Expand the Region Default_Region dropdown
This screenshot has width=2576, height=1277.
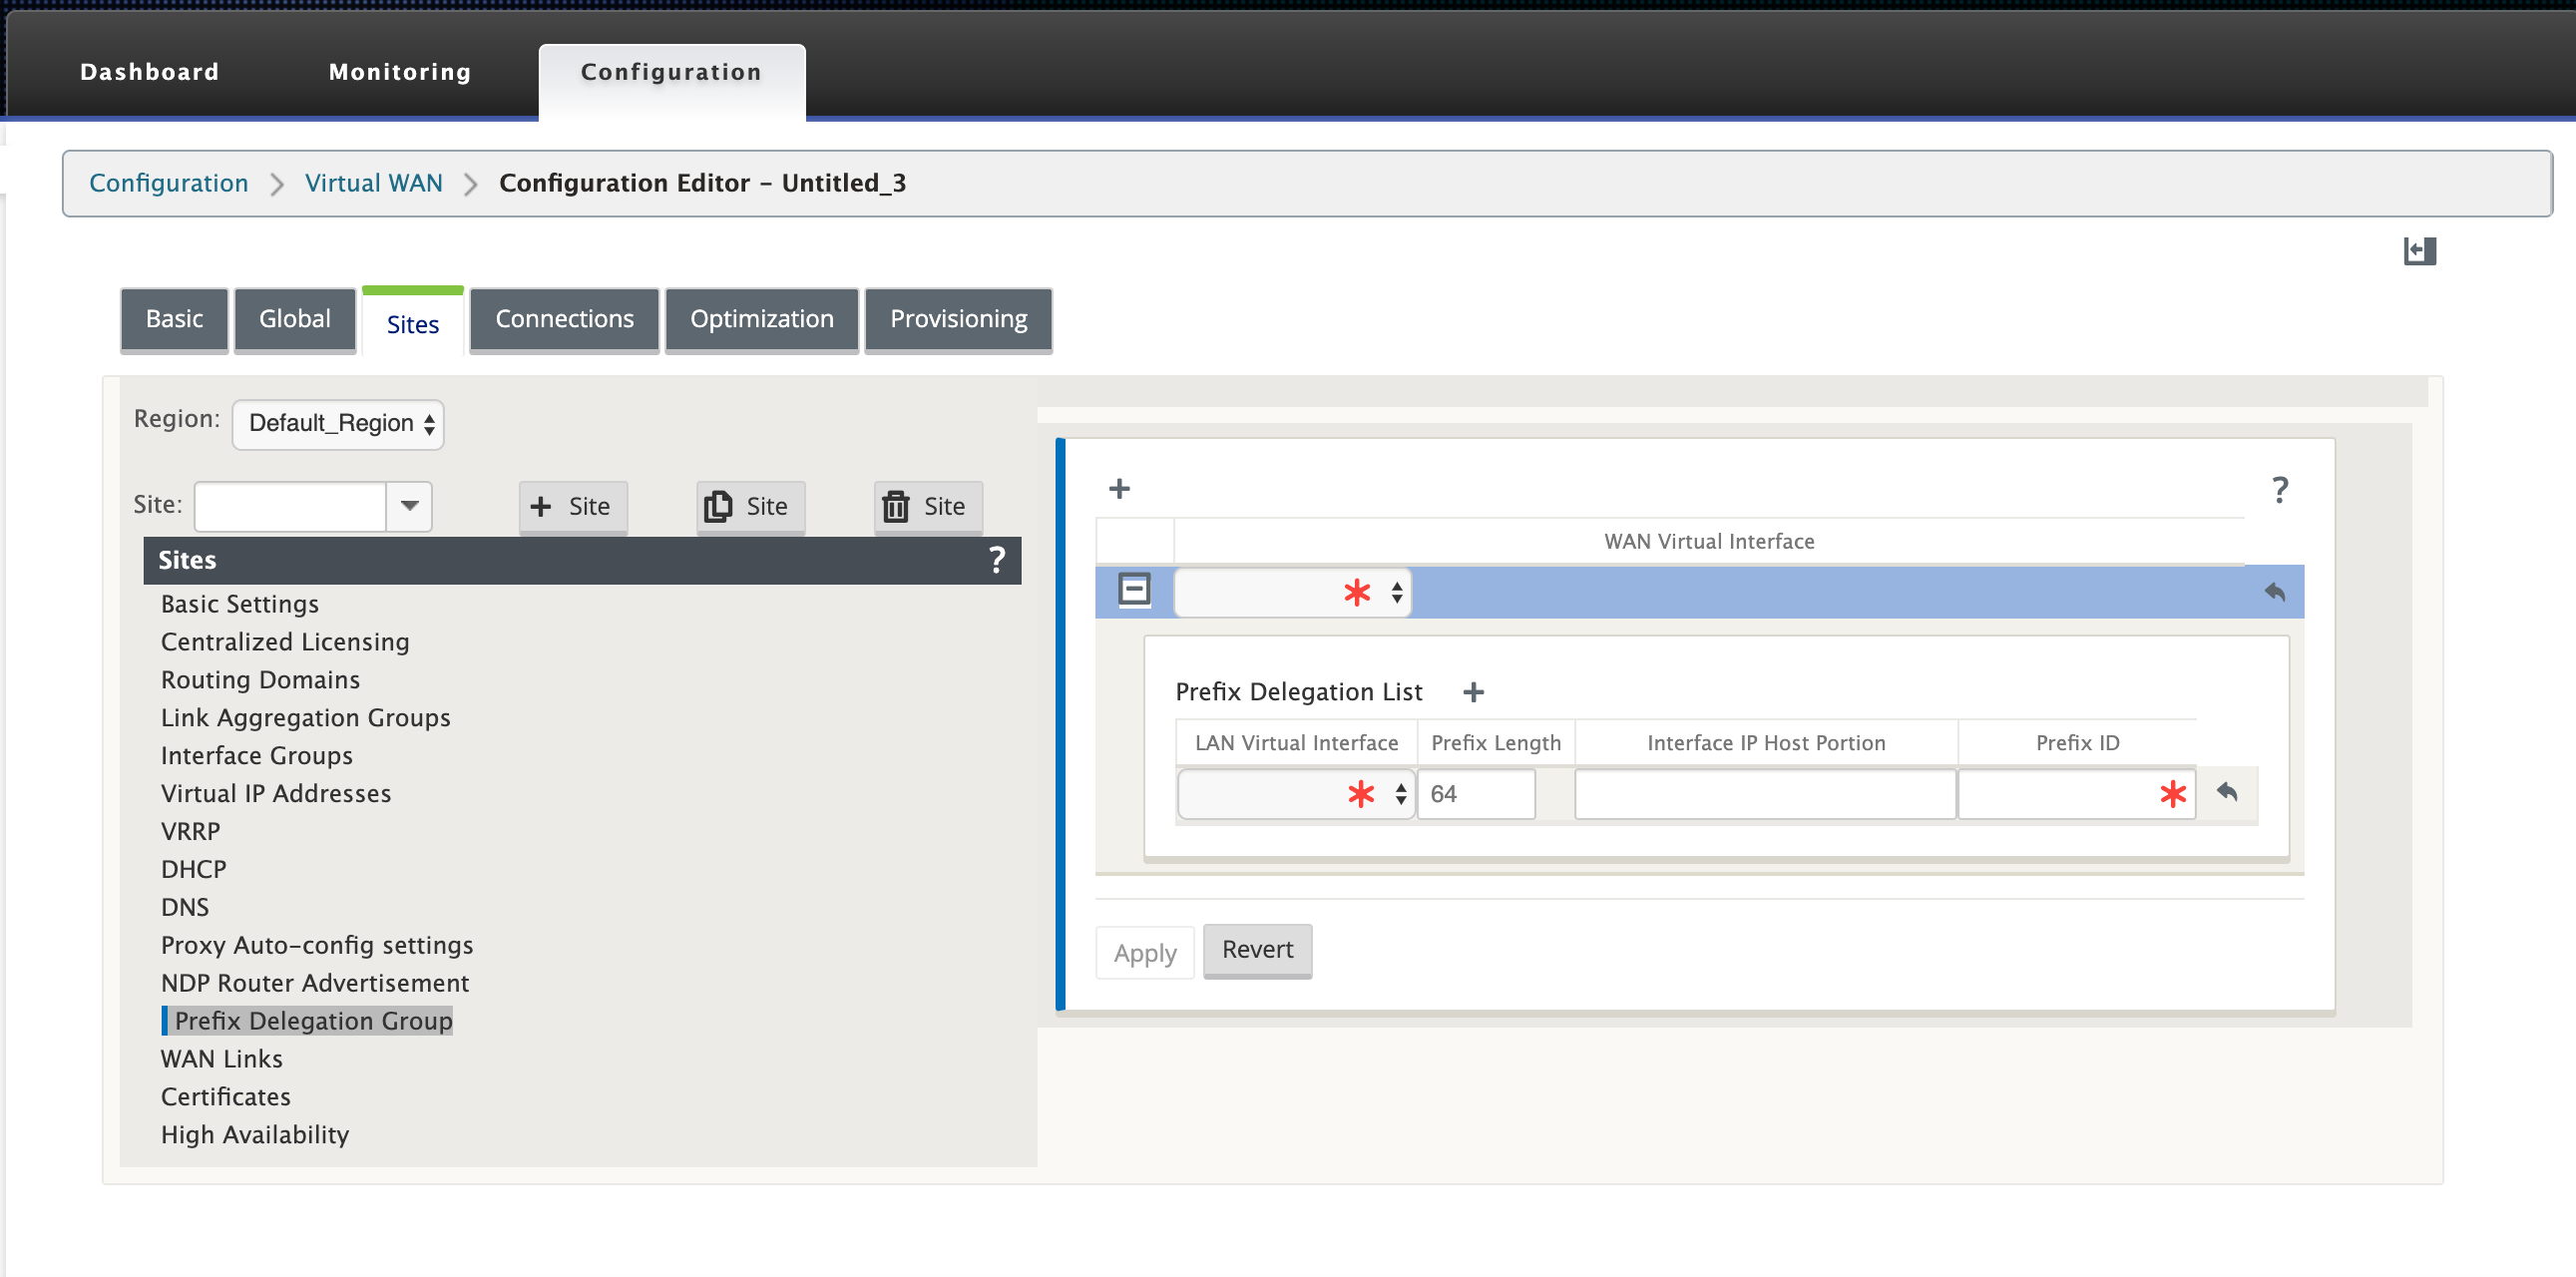(337, 422)
